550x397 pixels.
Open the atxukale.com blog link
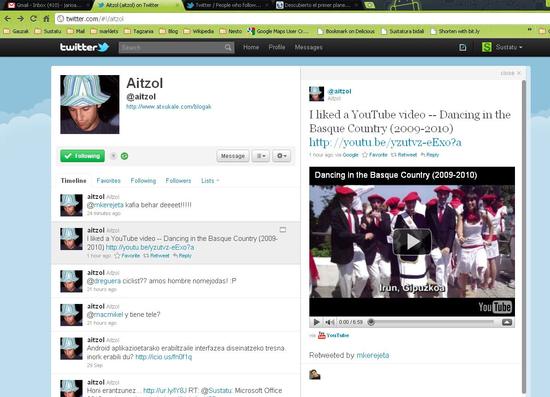click(x=169, y=107)
